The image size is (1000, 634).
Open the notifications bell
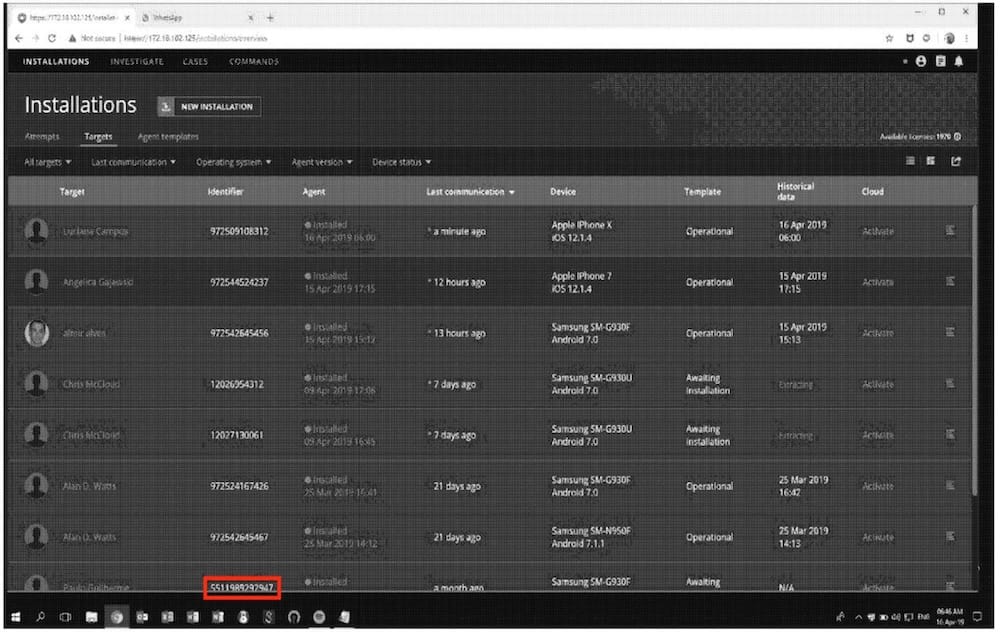[x=959, y=61]
